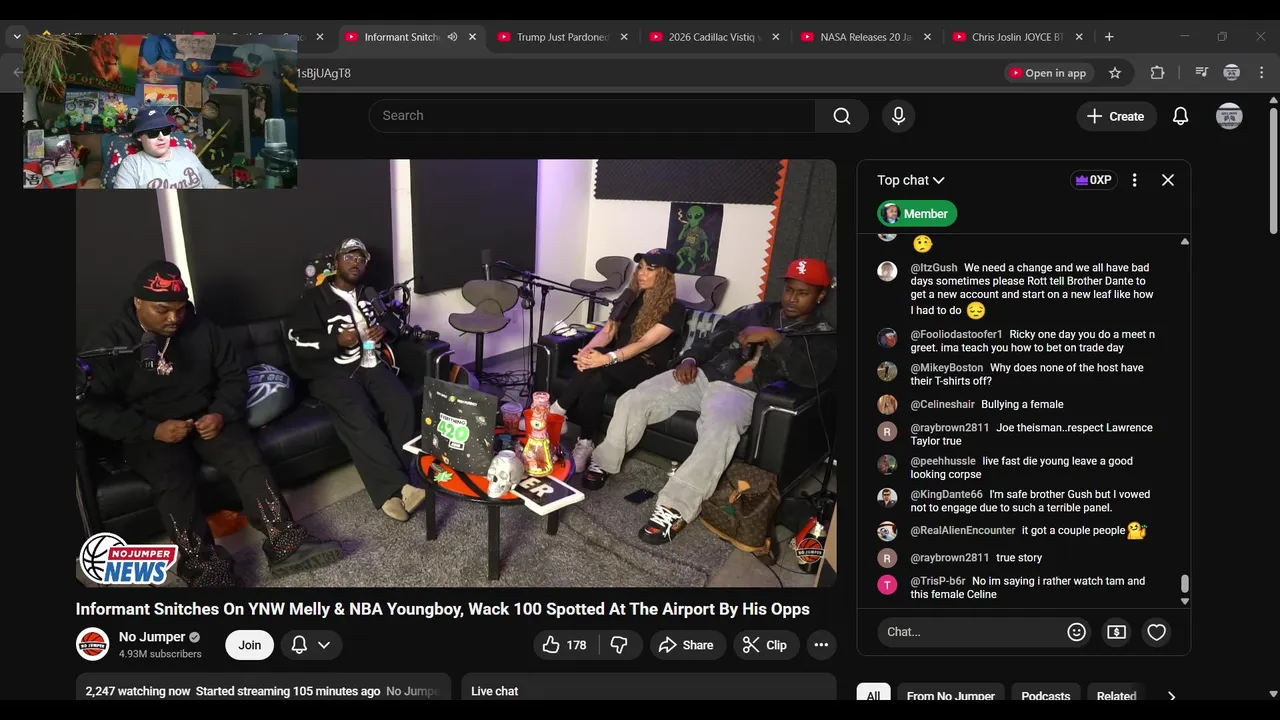
Task: Switch to 2026 Cadillac Vistiq tab
Action: tap(714, 37)
